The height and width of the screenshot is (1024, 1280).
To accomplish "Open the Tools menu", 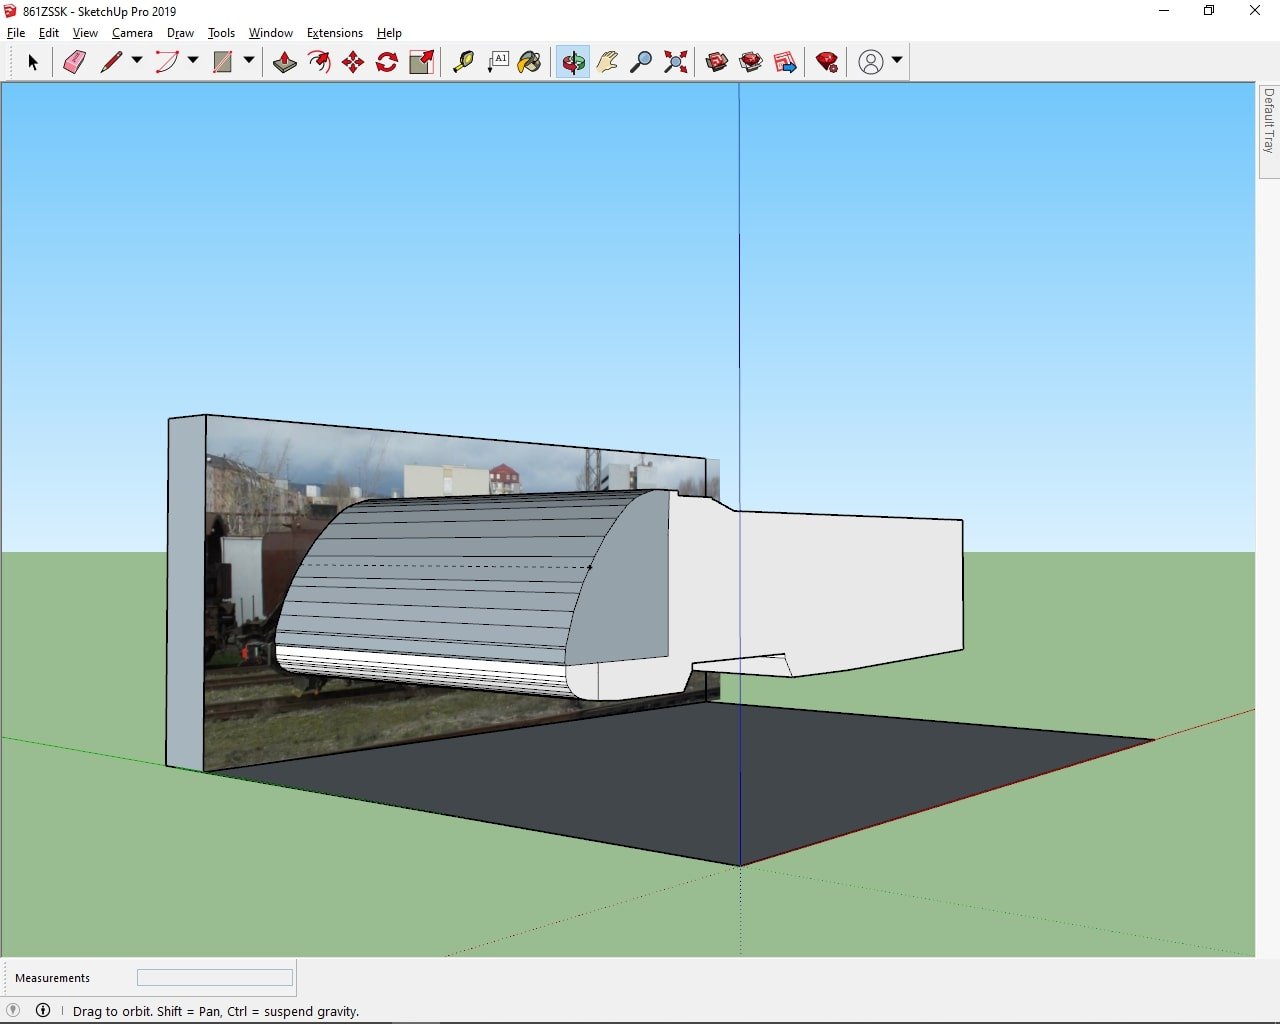I will pos(221,33).
